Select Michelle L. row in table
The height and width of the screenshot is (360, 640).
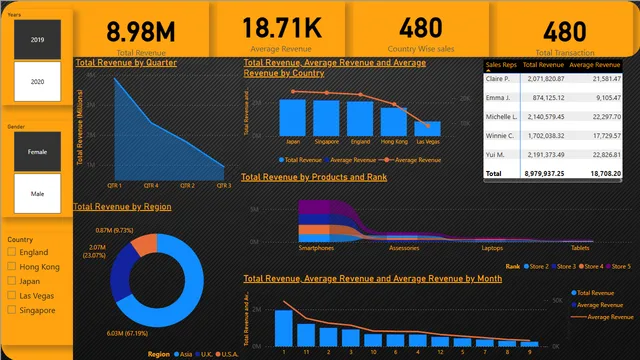[553, 116]
